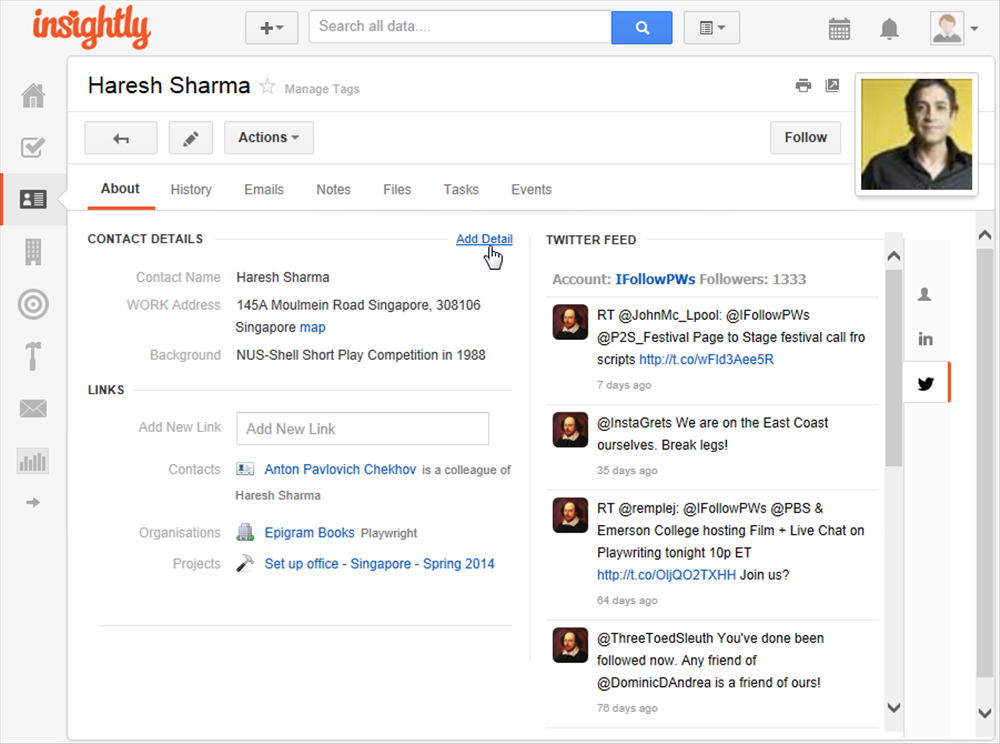
Task: Star Haresh Sharma as favorite
Action: click(x=267, y=87)
